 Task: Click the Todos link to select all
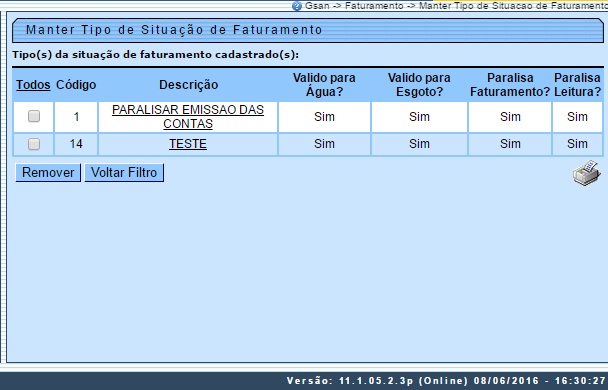coord(33,85)
